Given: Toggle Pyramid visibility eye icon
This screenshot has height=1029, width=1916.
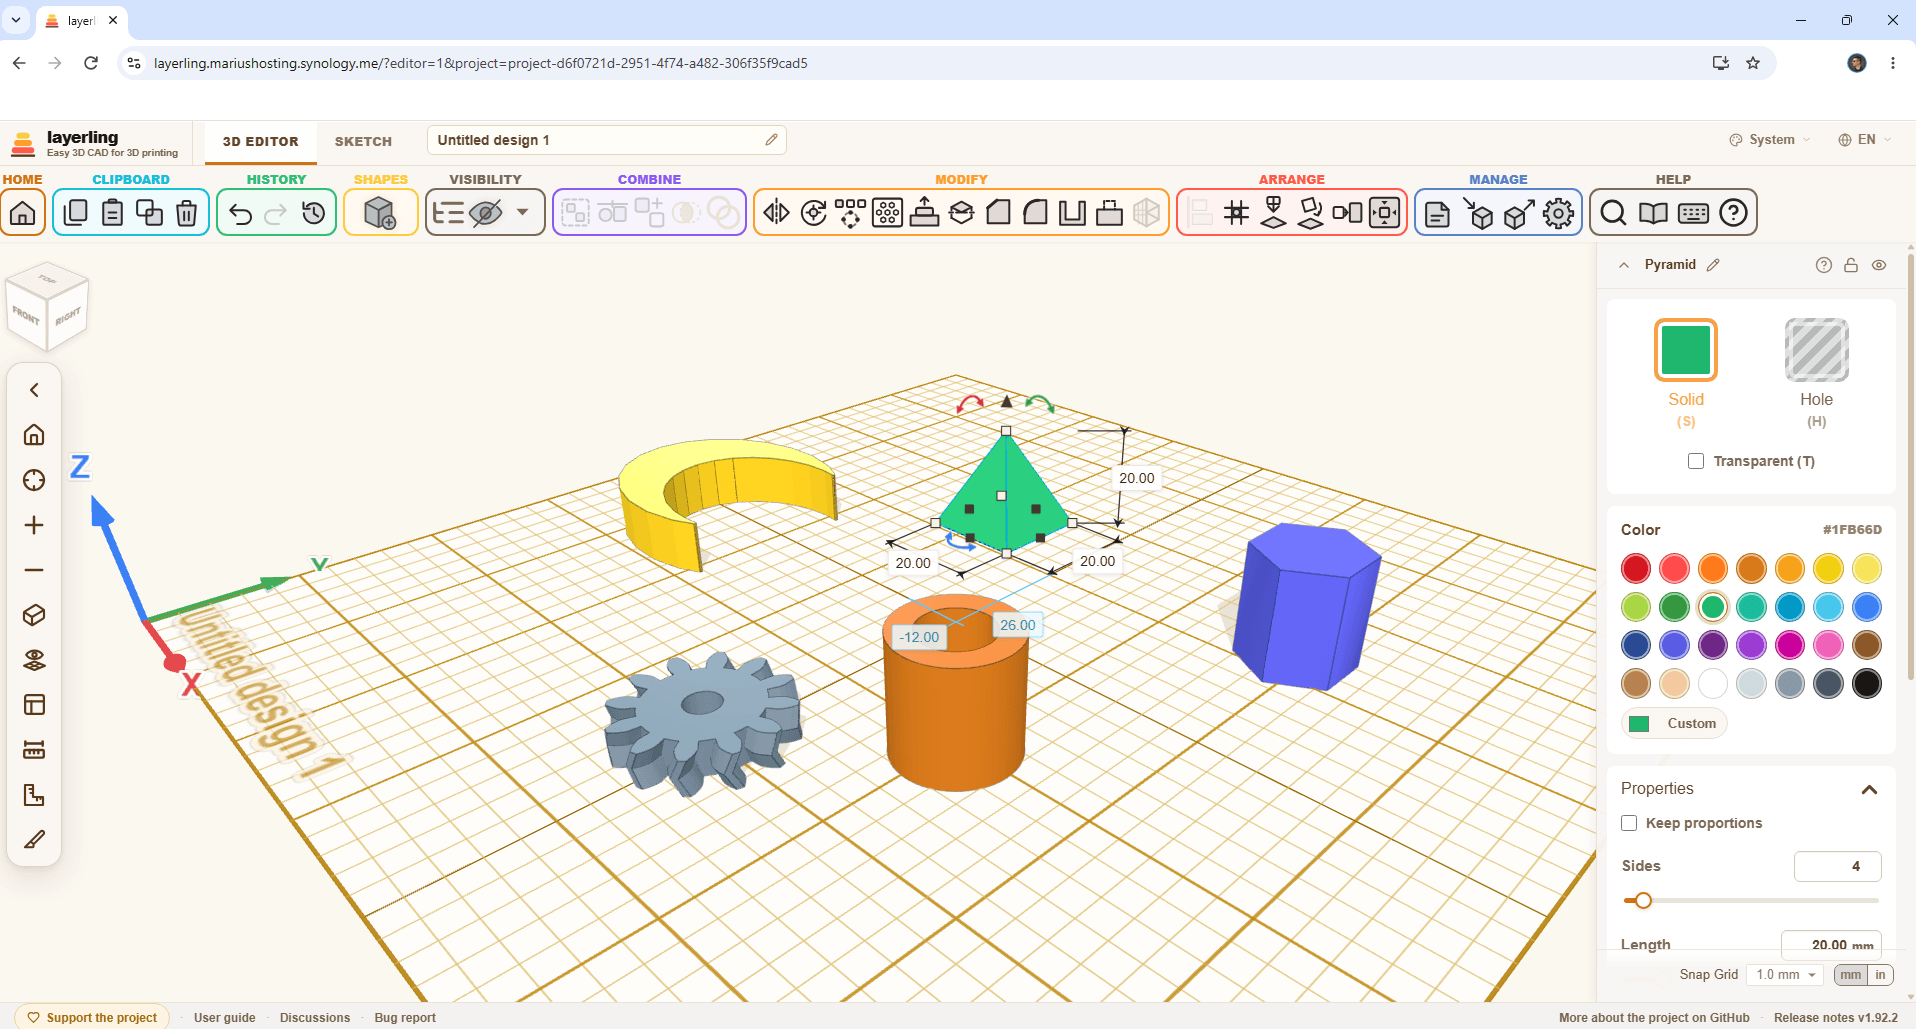Looking at the screenshot, I should pos(1879,265).
